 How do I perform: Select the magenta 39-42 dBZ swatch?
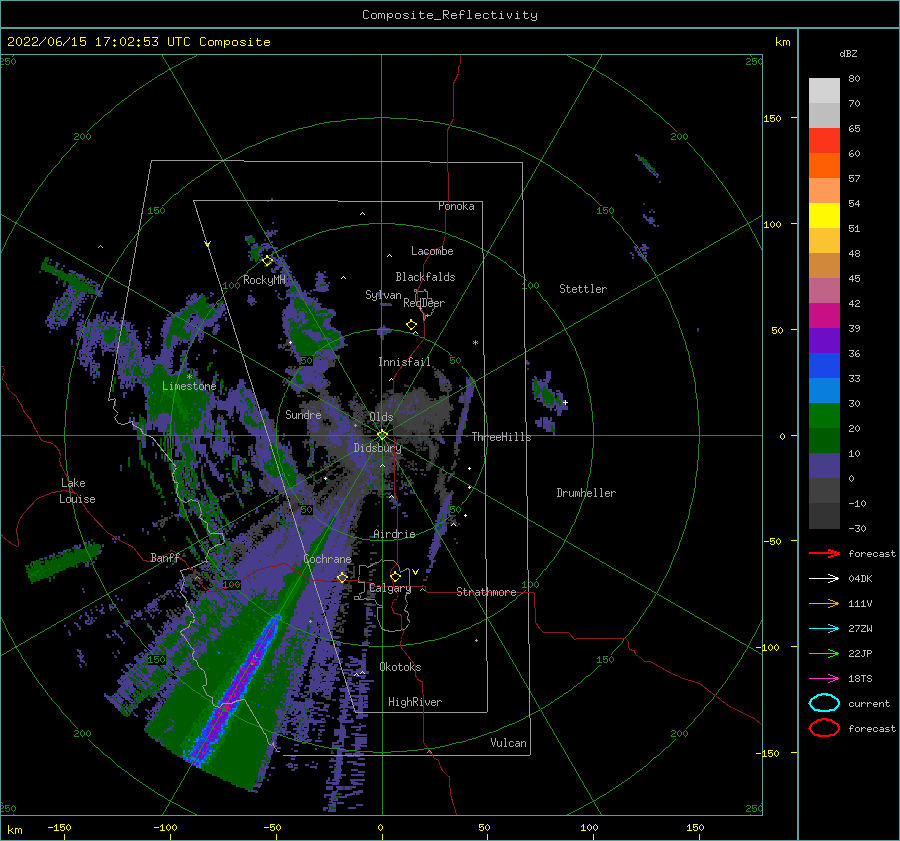824,316
